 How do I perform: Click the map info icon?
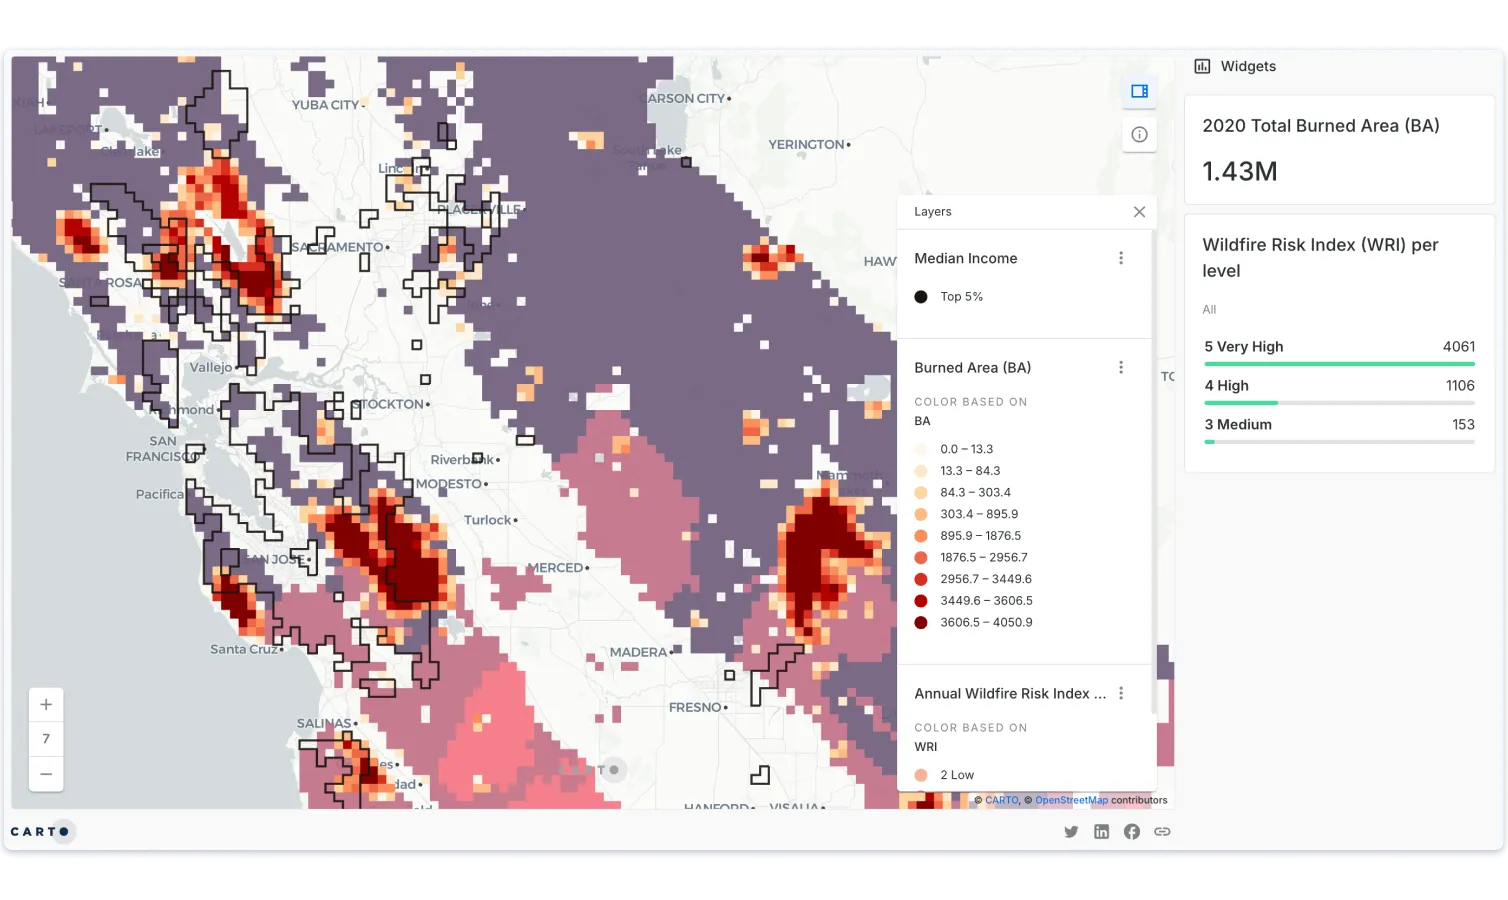tap(1139, 134)
